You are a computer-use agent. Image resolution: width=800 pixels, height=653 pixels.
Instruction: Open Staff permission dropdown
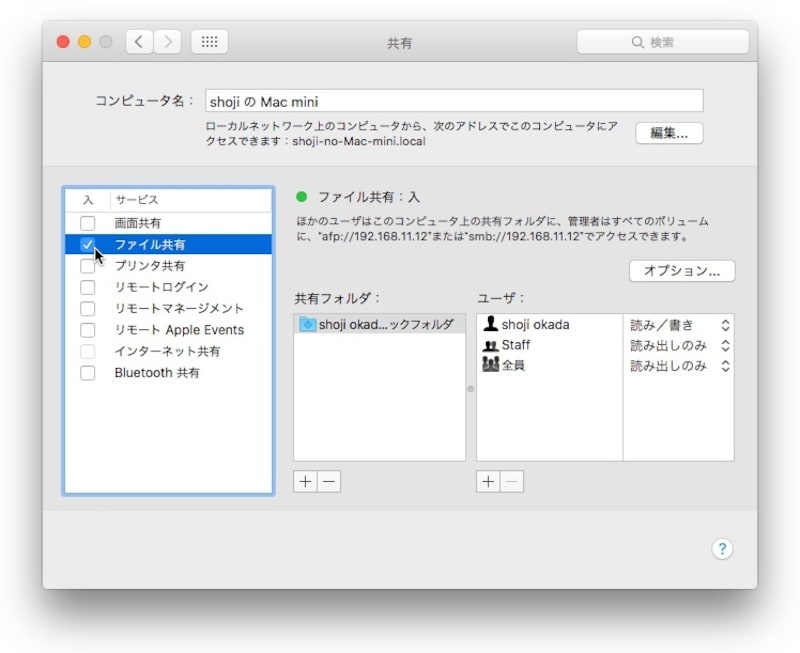pos(725,345)
